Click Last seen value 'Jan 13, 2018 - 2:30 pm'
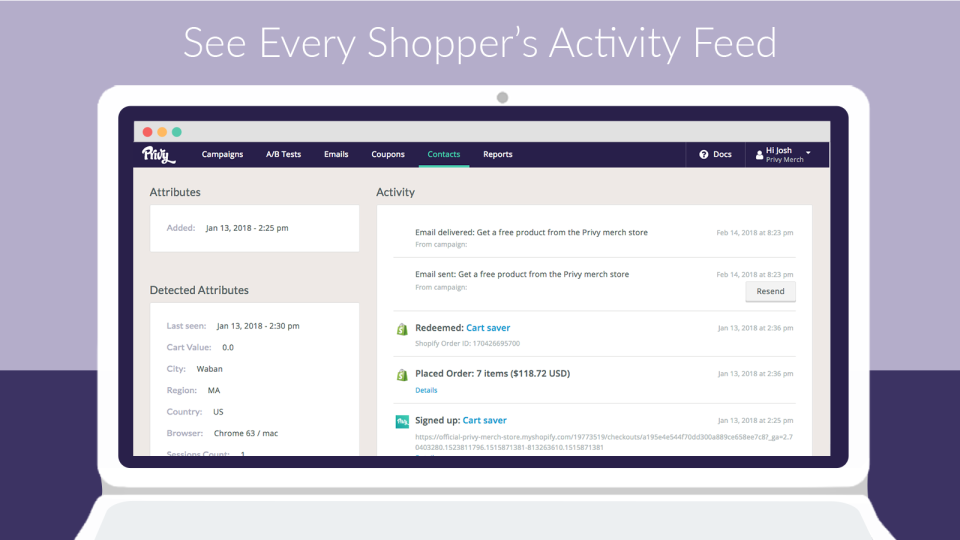The height and width of the screenshot is (540, 960). (258, 326)
